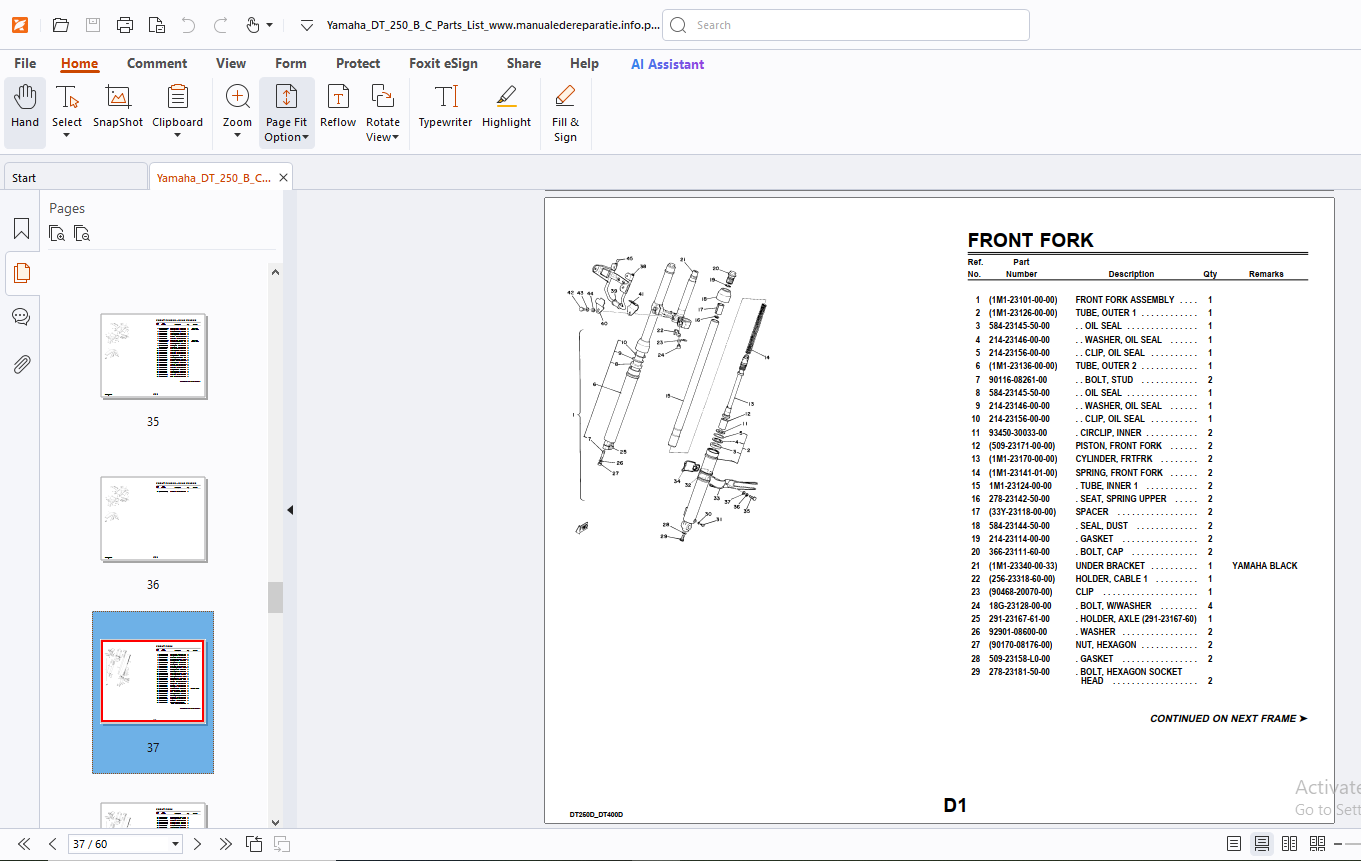
Task: Open the Protect ribbon tab
Action: pyautogui.click(x=358, y=63)
